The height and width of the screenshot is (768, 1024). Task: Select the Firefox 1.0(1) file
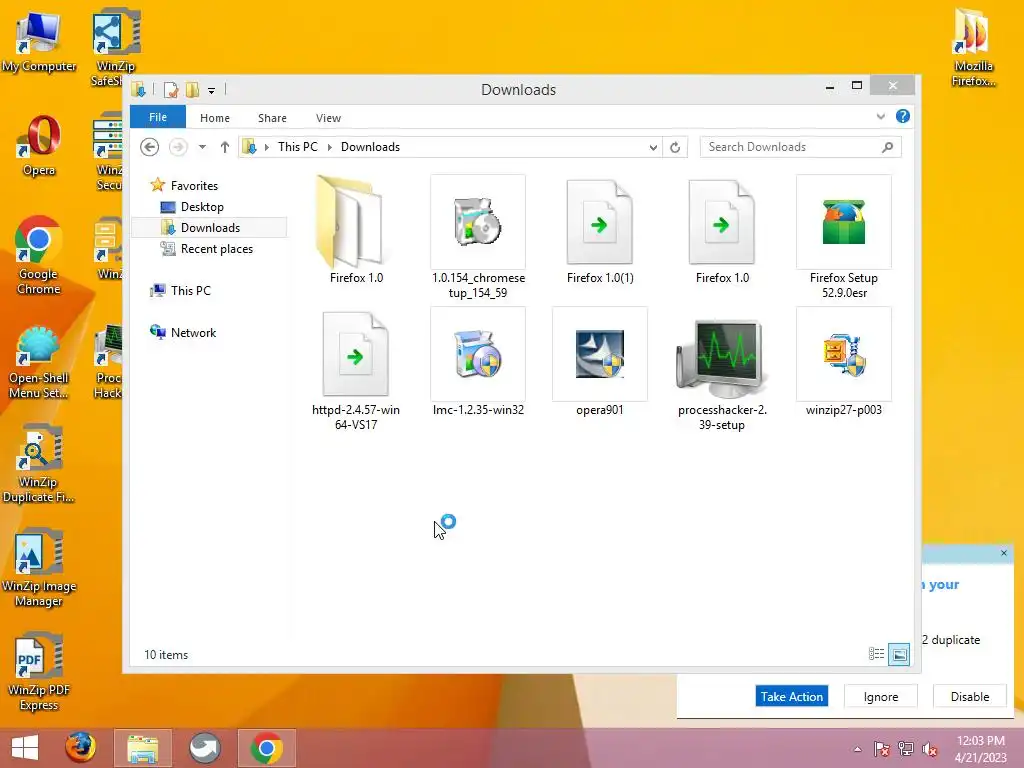point(600,230)
